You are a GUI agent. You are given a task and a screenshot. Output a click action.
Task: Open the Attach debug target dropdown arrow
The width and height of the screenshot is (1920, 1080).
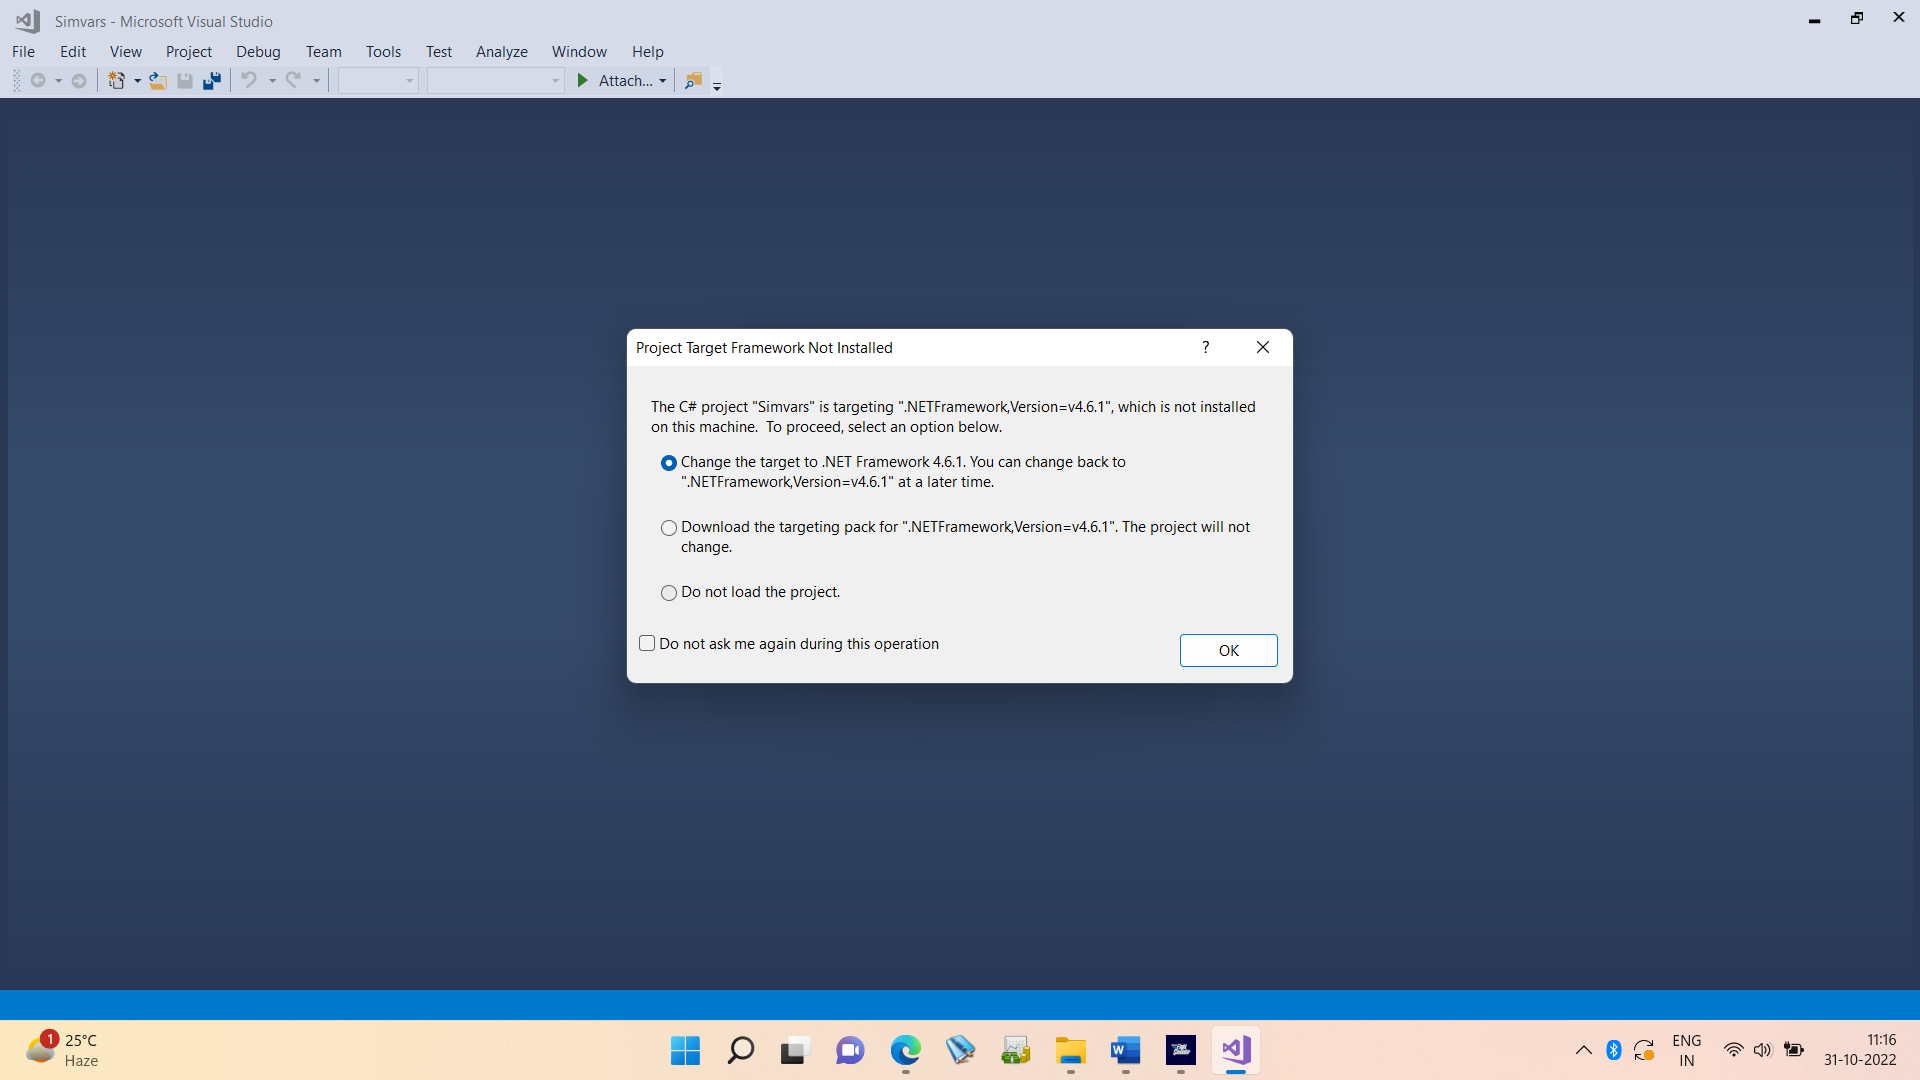[x=663, y=80]
